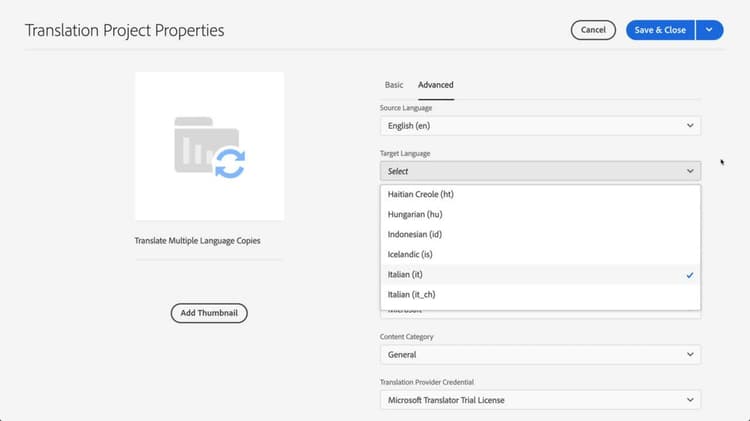Open the Content Category dropdown
The width and height of the screenshot is (750, 421).
click(540, 354)
